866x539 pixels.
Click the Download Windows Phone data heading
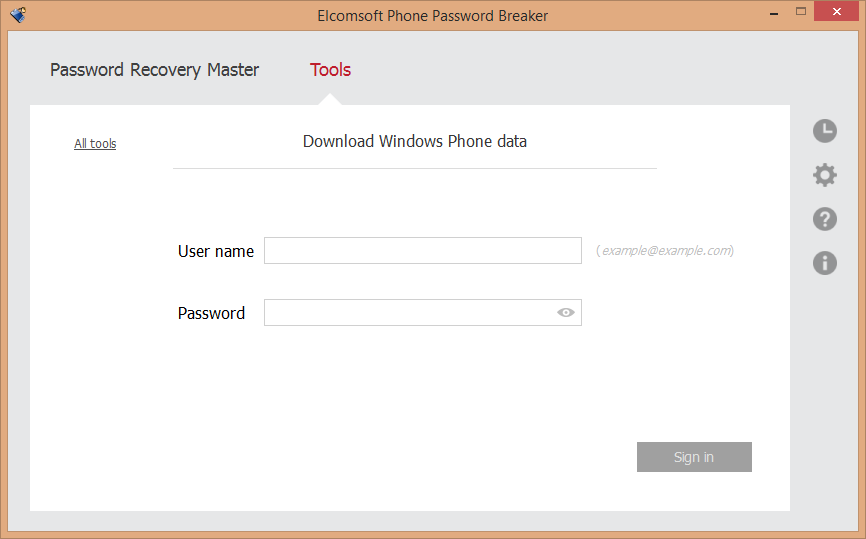tap(415, 141)
